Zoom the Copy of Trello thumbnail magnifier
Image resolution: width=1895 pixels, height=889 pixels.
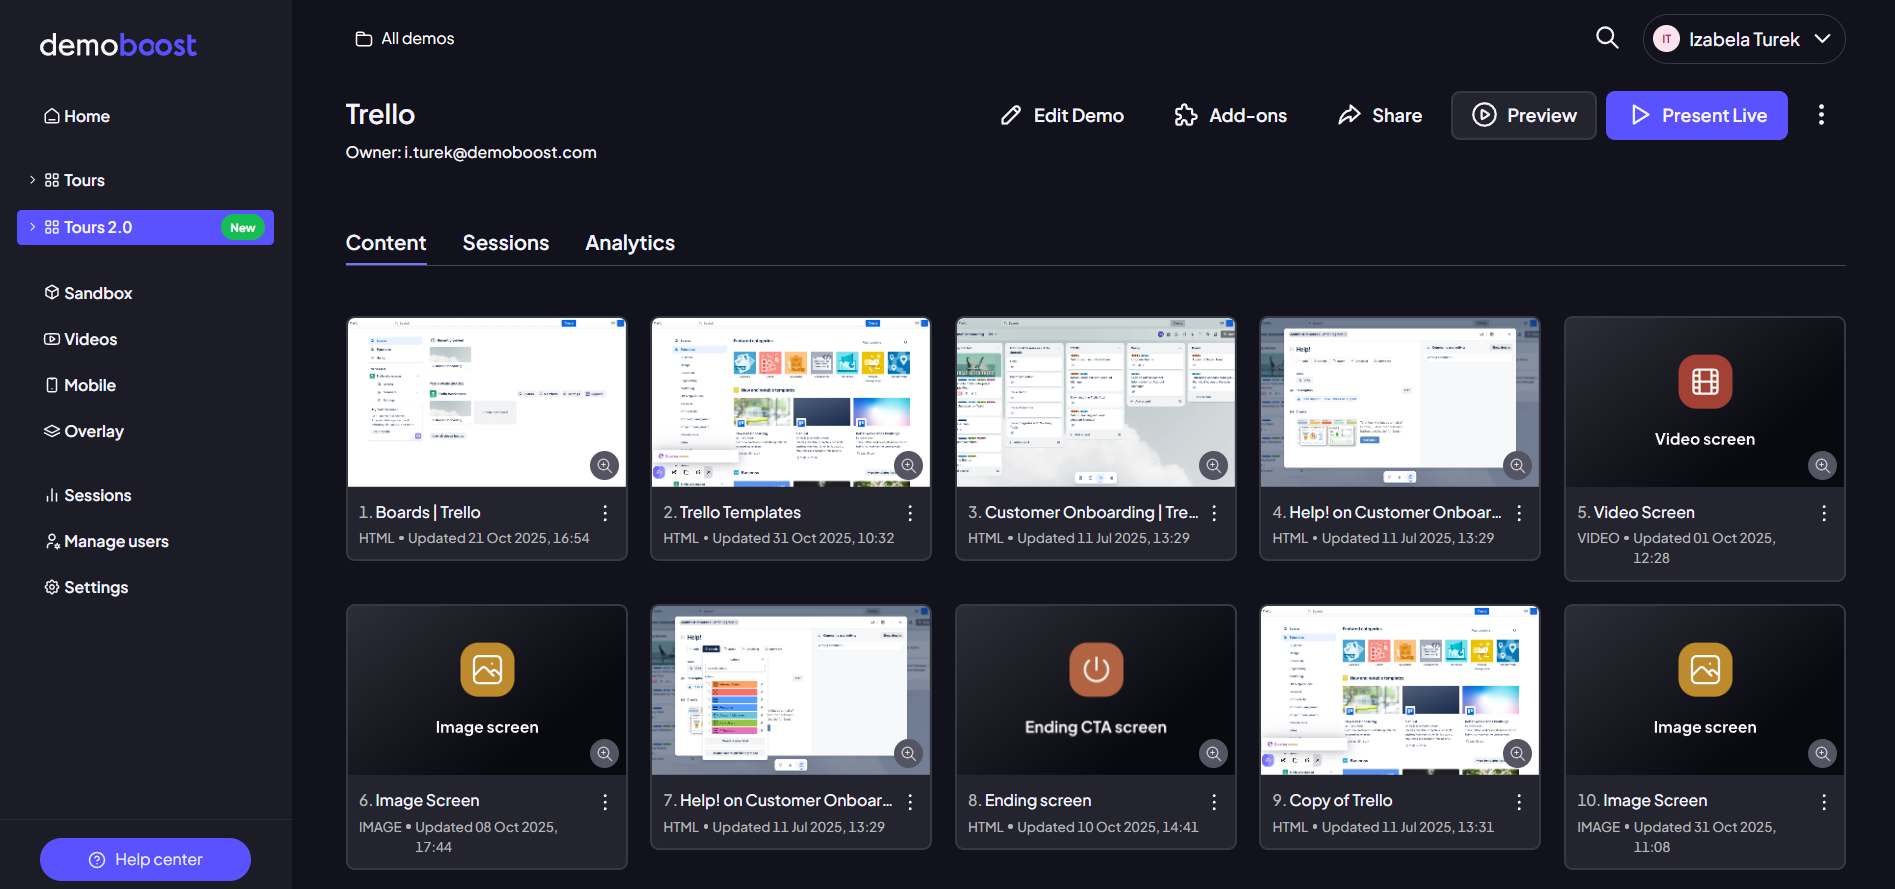pyautogui.click(x=1517, y=753)
